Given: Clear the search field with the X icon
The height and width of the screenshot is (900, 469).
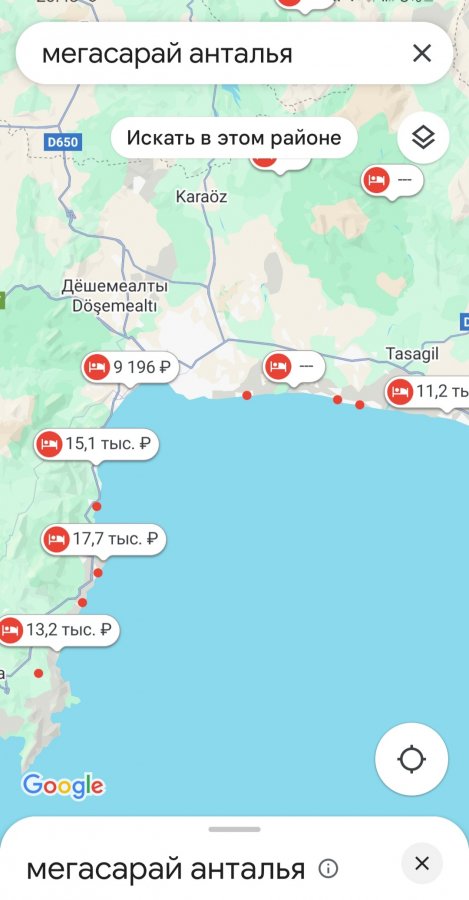Looking at the screenshot, I should pyautogui.click(x=422, y=54).
